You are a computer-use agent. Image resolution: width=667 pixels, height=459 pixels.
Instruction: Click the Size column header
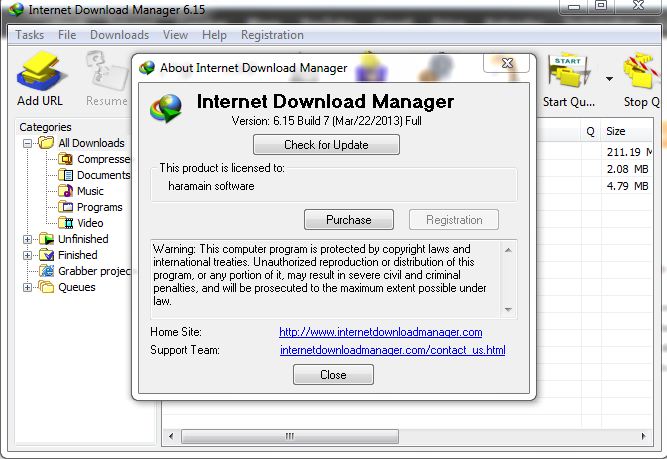coord(627,131)
